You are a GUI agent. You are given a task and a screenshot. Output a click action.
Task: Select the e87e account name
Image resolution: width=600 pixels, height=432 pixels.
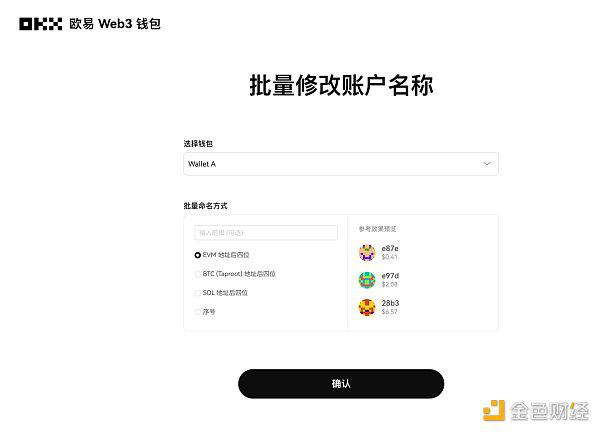click(x=390, y=248)
